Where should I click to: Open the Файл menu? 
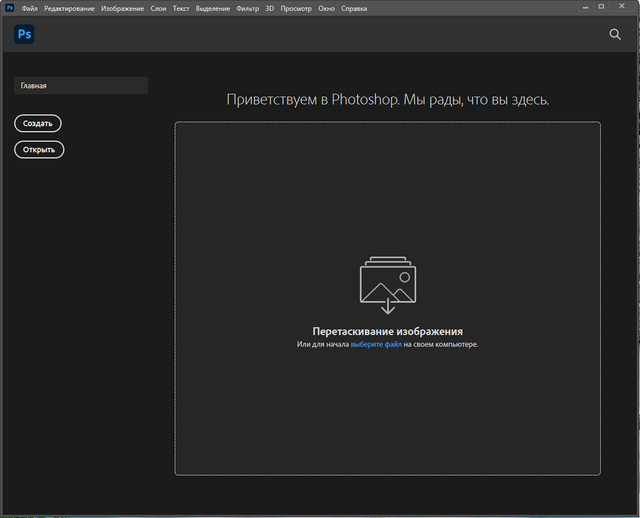(x=30, y=8)
